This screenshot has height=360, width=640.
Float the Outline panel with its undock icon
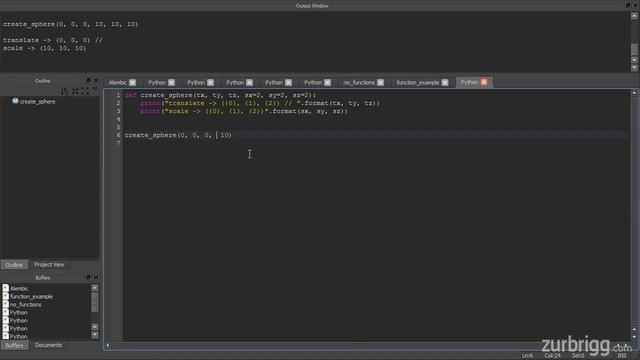[x=89, y=80]
